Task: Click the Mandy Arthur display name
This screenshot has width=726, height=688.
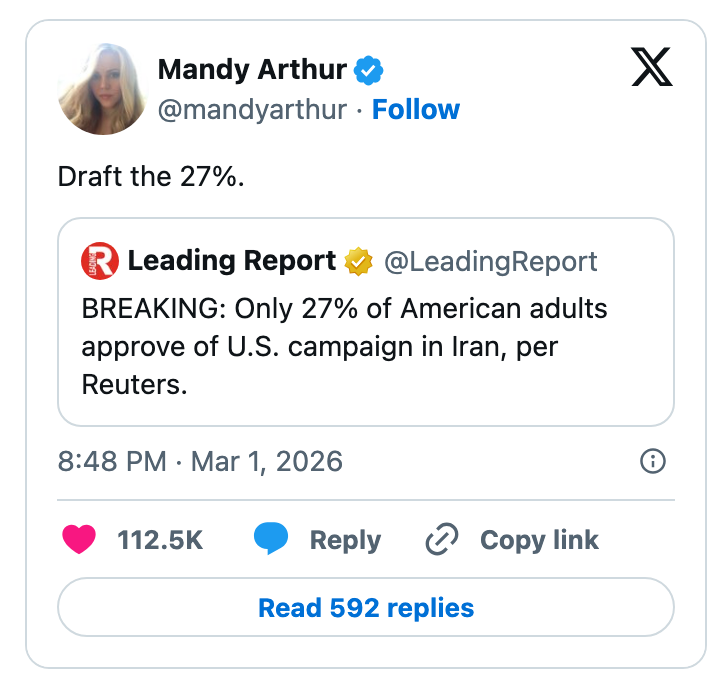Action: pyautogui.click(x=252, y=70)
